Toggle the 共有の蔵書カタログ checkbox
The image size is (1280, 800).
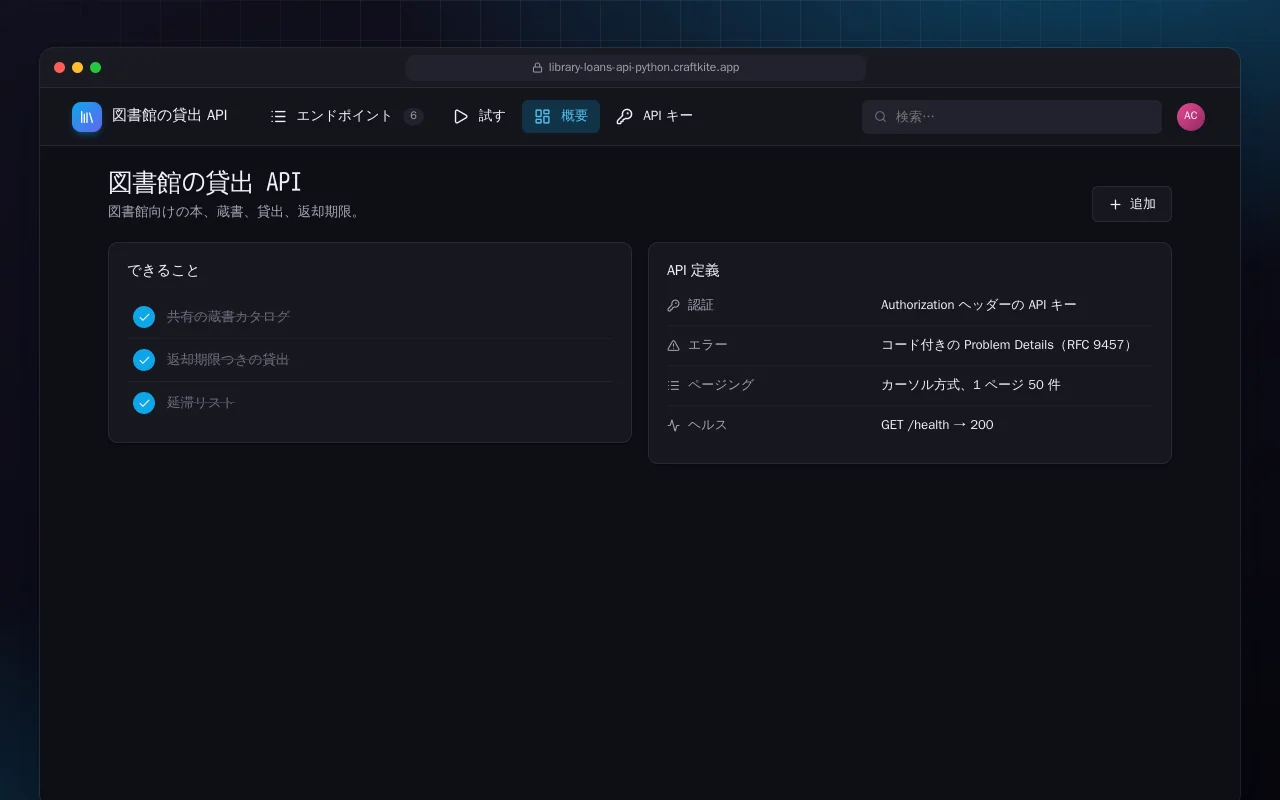144,317
